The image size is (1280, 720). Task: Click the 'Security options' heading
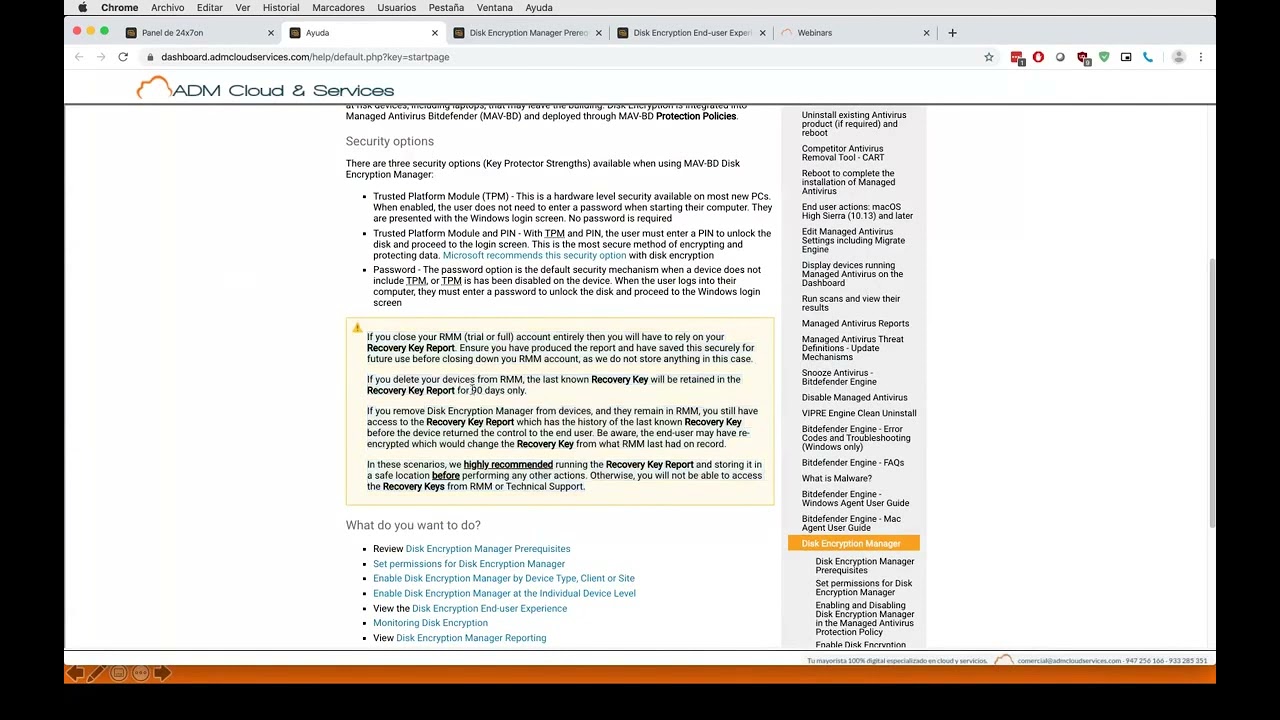tap(390, 141)
